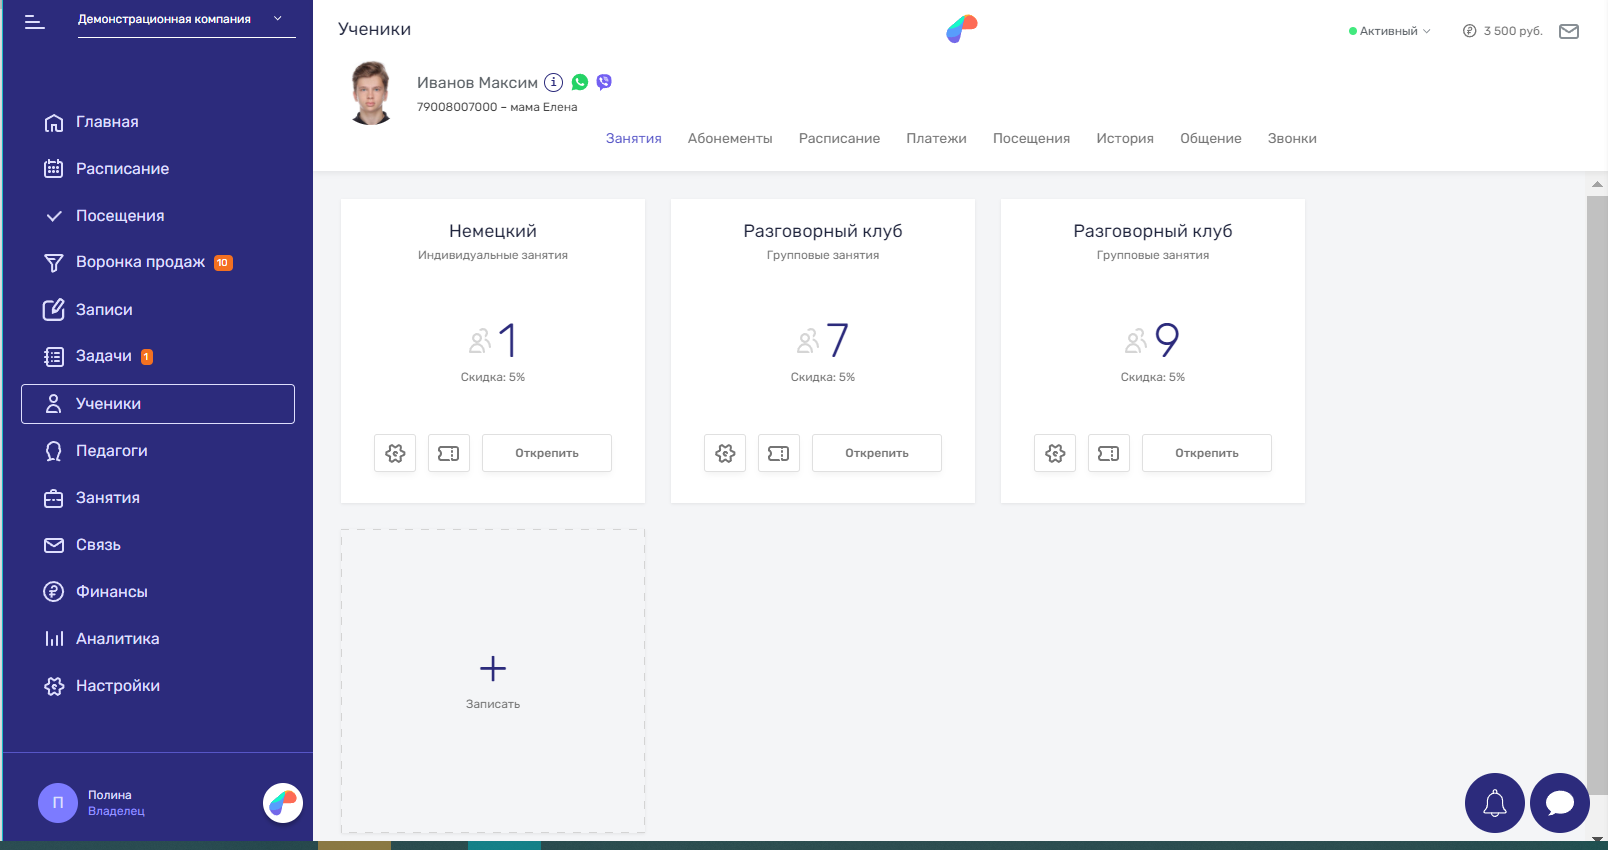This screenshot has width=1608, height=850.
Task: Open the chat bubble support button
Action: coord(1559,803)
